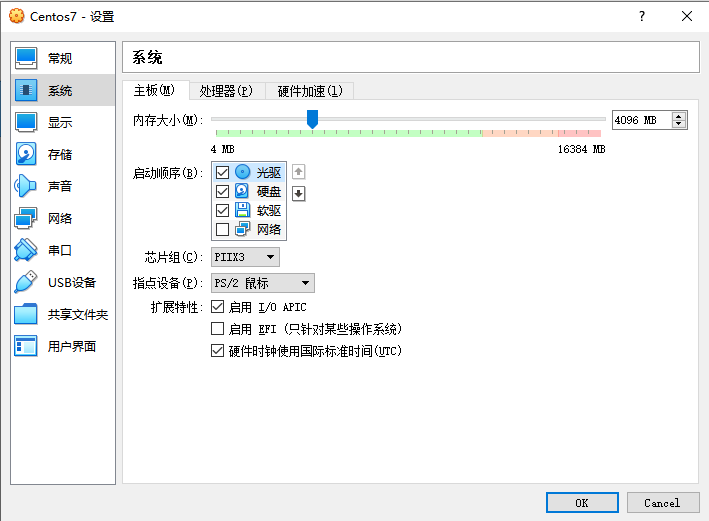Enable 启用 EFI checkbox
709x521 pixels.
[217, 328]
